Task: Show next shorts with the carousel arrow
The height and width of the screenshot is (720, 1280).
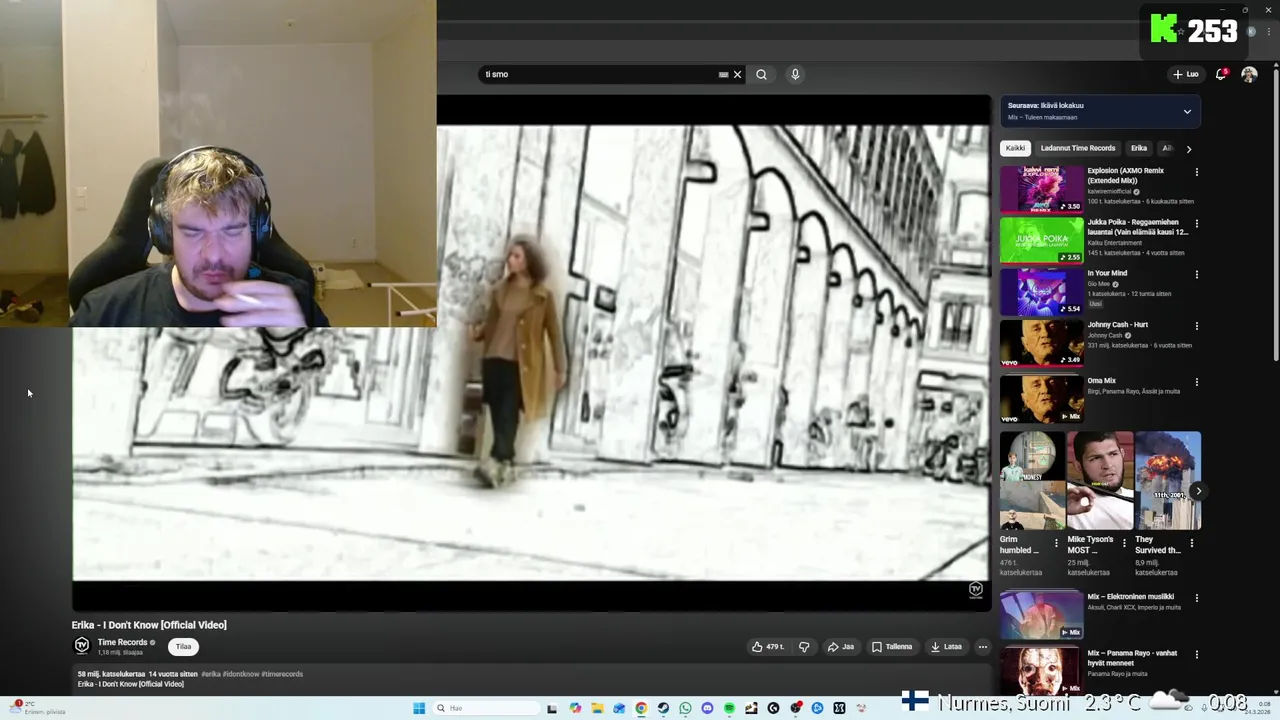Action: (x=1198, y=491)
